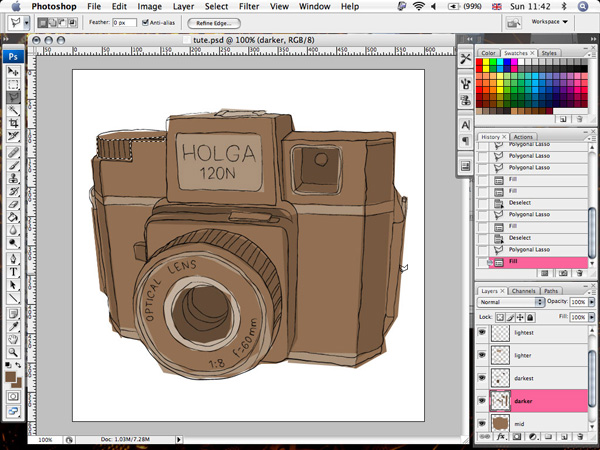This screenshot has height=450, width=600.
Task: Open Spotlight search in menu bar
Action: [583, 6]
